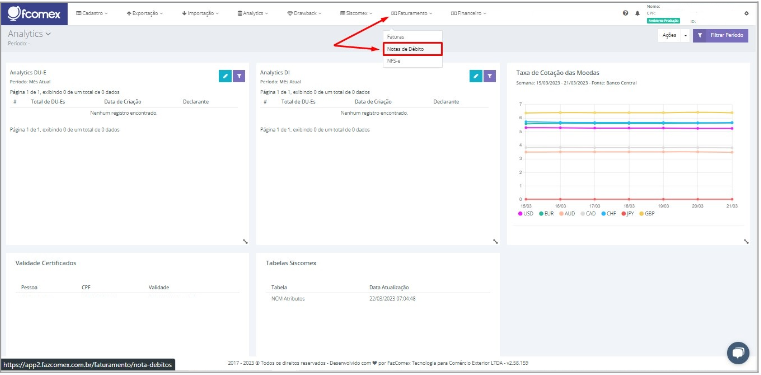Select Notas de Débito entry
This screenshot has height=375, width=761.
click(x=413, y=49)
